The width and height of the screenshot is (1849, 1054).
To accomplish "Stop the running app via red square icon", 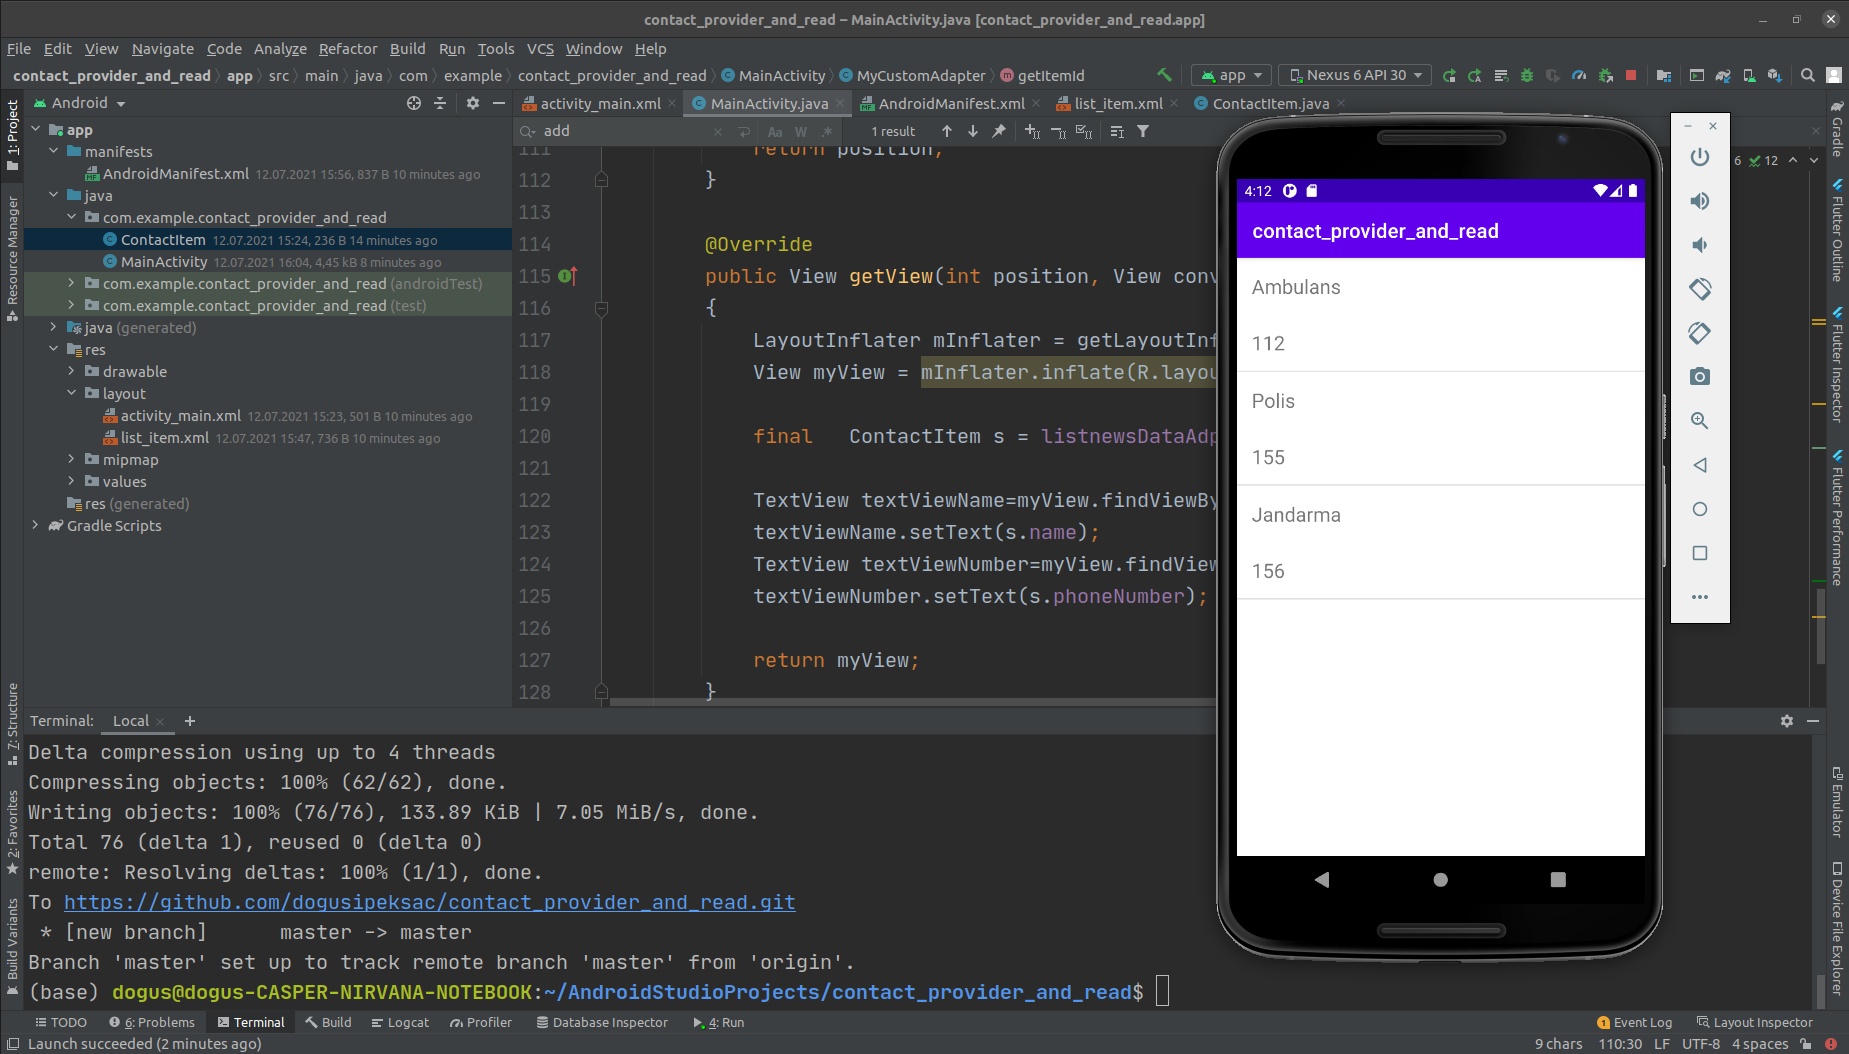I will coord(1630,75).
